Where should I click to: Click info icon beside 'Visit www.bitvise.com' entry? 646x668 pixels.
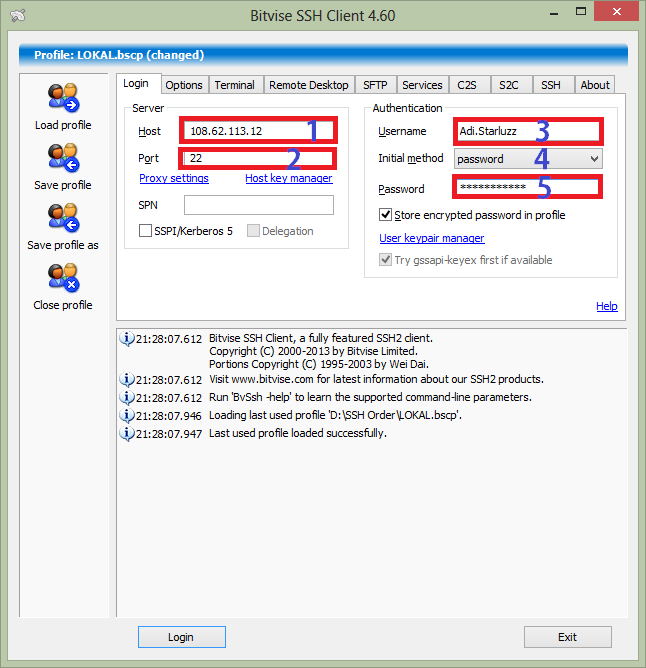[x=126, y=380]
